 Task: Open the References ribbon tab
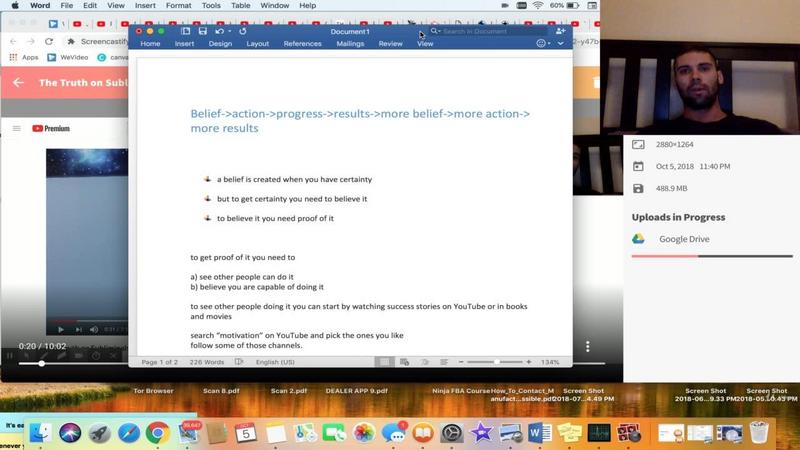click(x=303, y=44)
